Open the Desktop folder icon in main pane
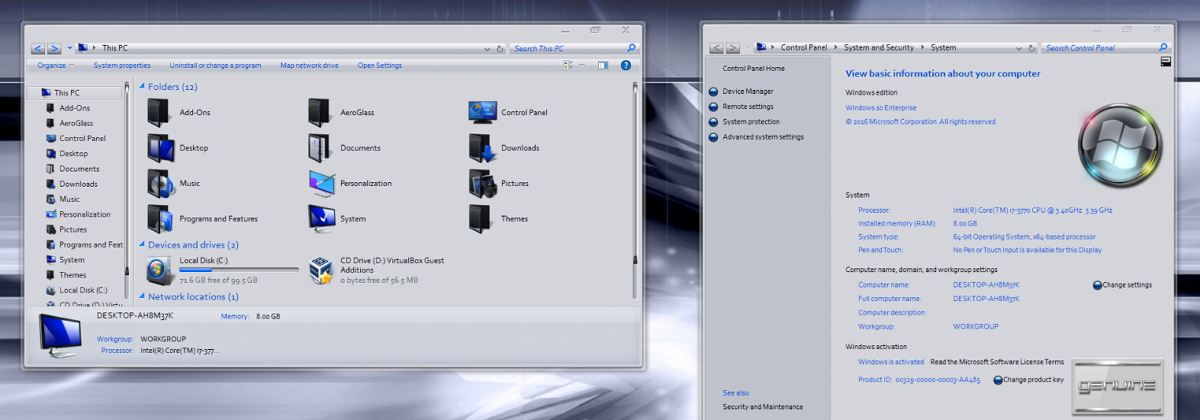 coord(161,148)
